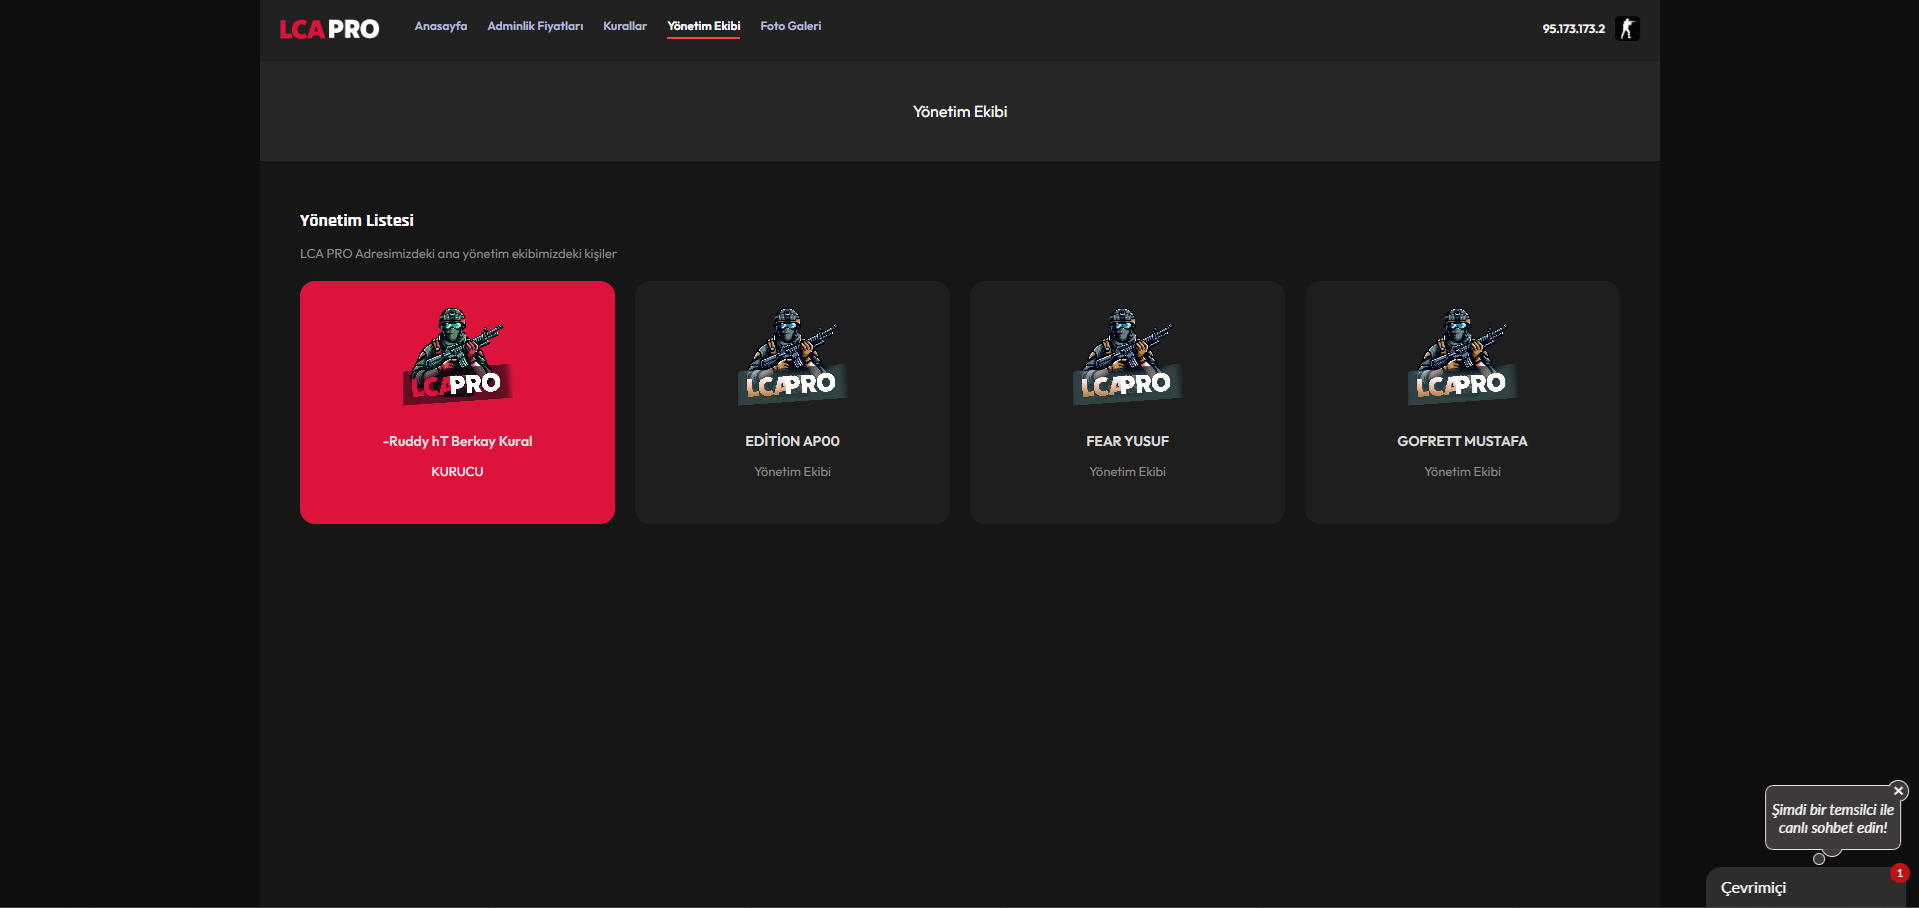The height and width of the screenshot is (908, 1919).
Task: Close the live chat bubble popup
Action: tap(1898, 791)
